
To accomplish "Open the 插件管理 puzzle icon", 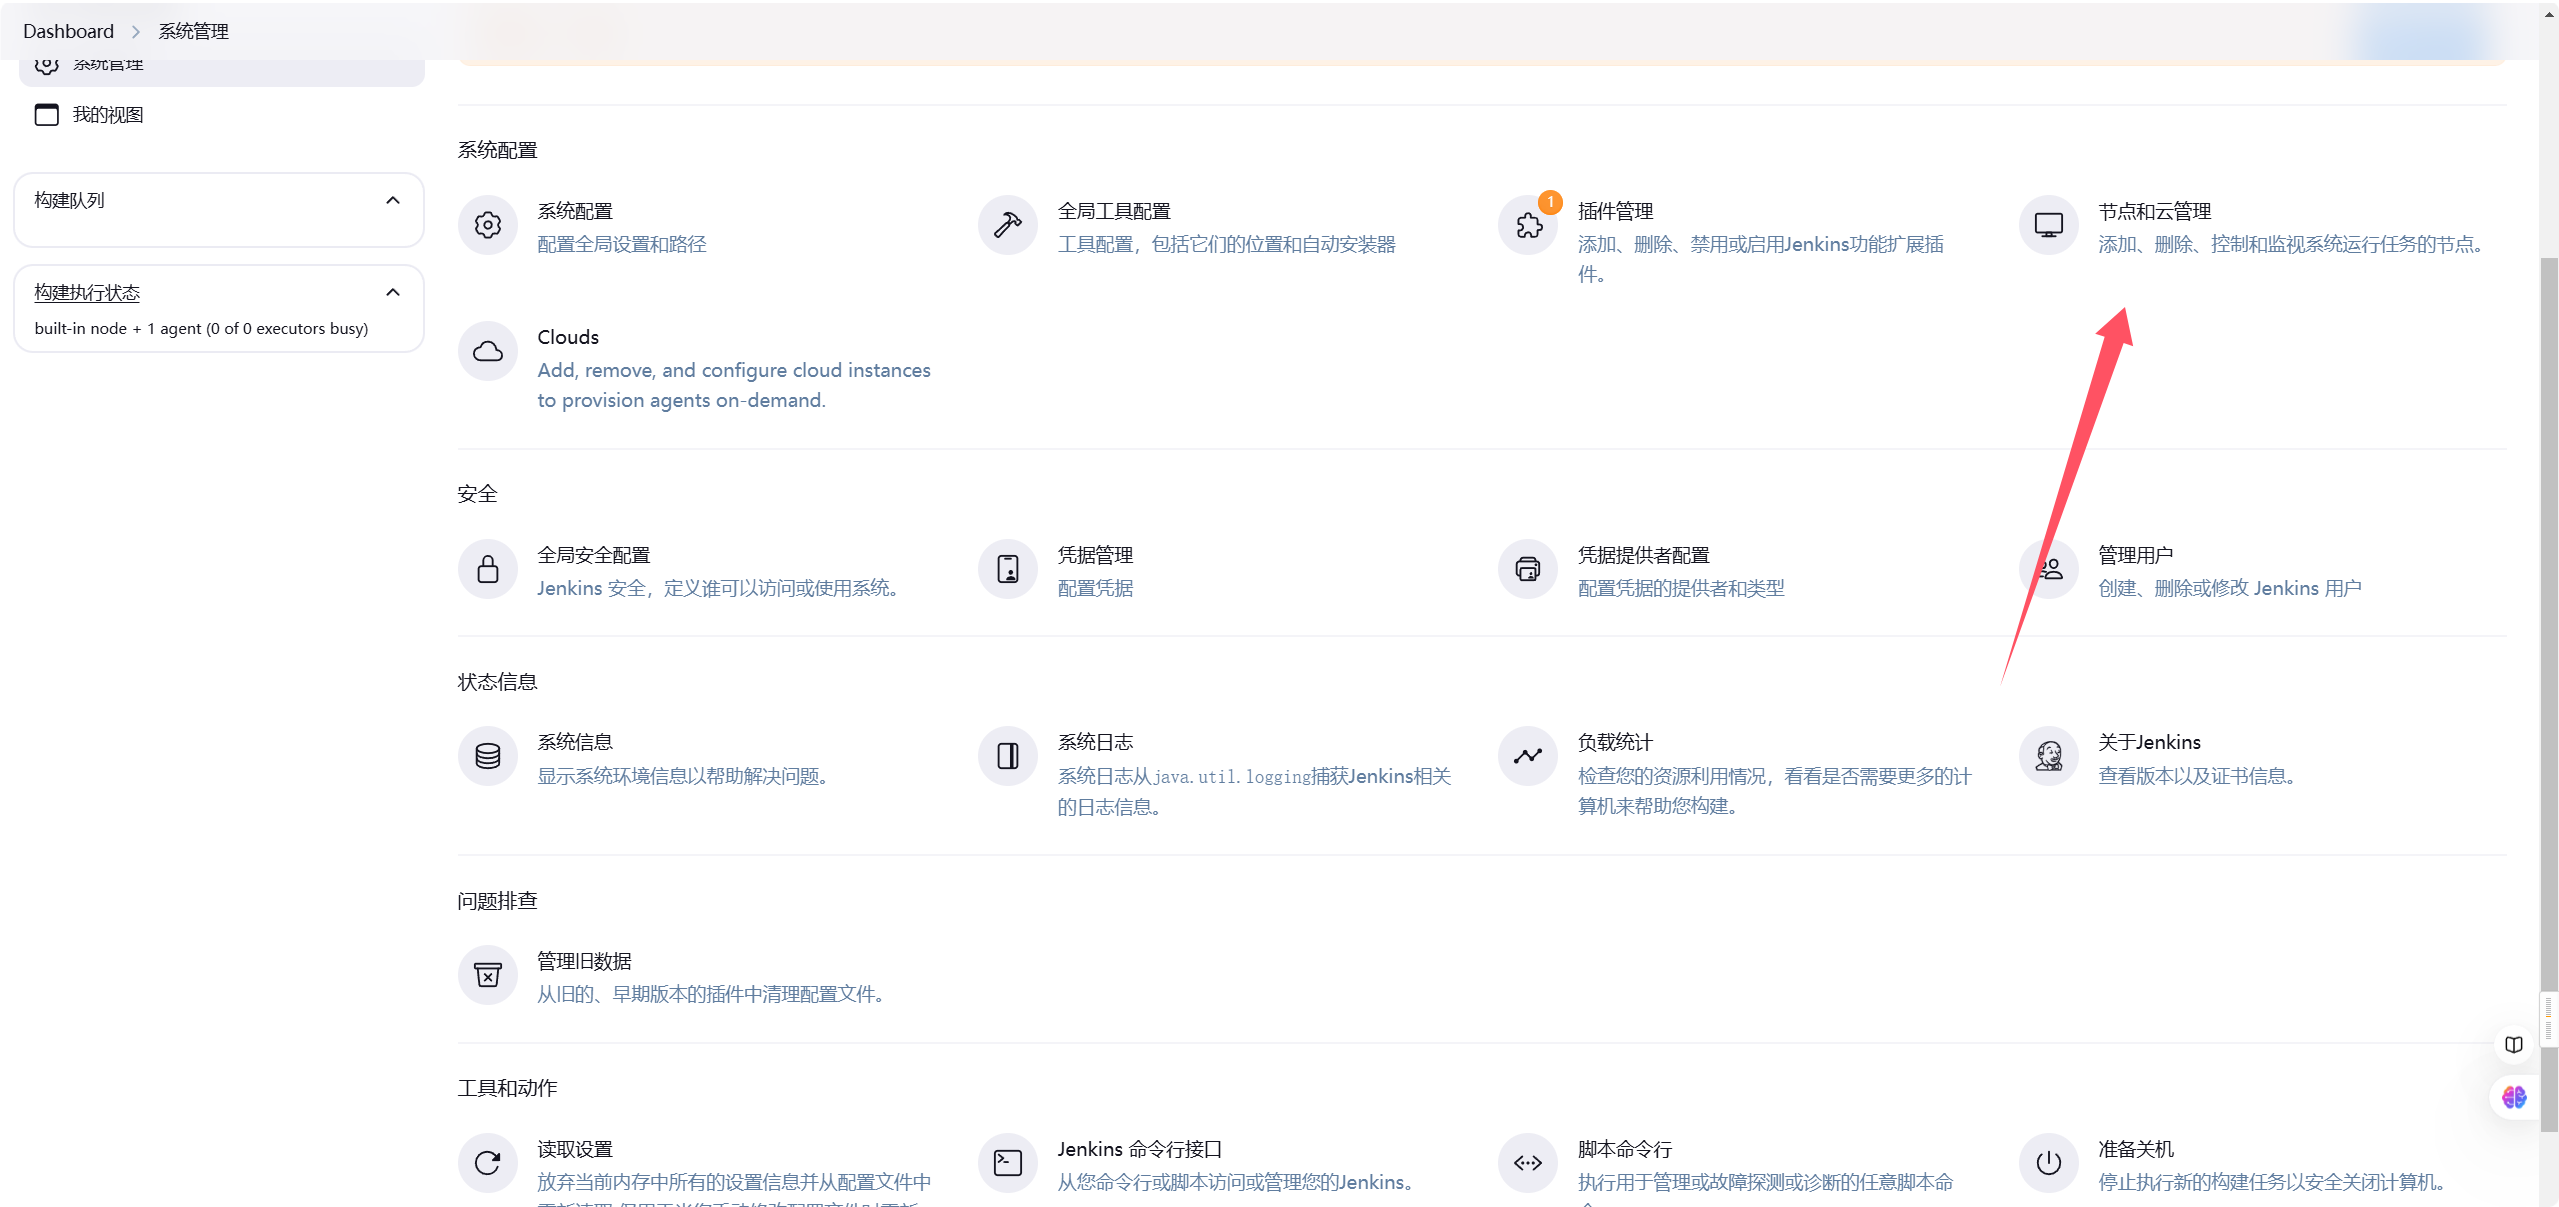I will tap(1527, 225).
